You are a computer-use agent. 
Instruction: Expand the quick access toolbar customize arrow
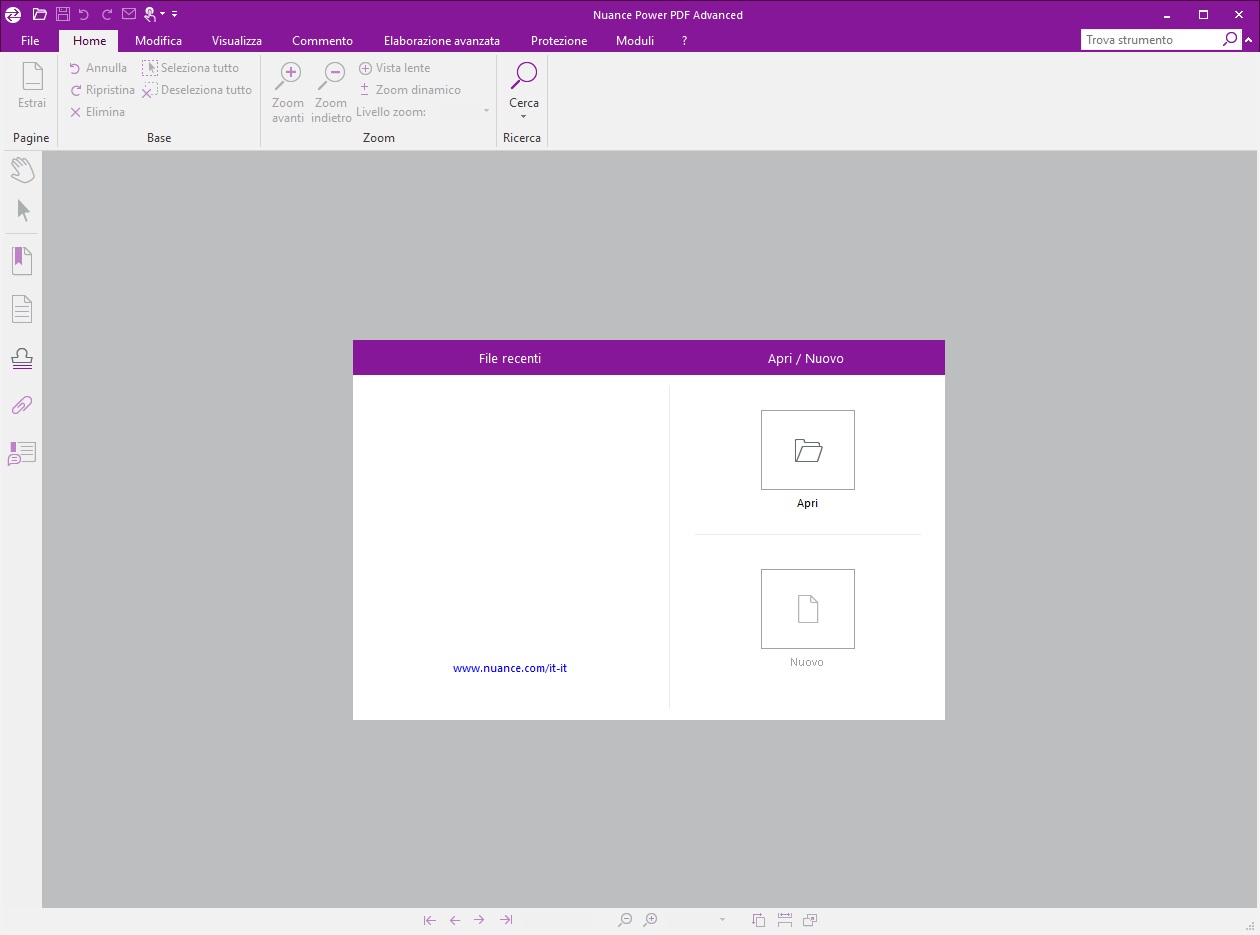175,14
